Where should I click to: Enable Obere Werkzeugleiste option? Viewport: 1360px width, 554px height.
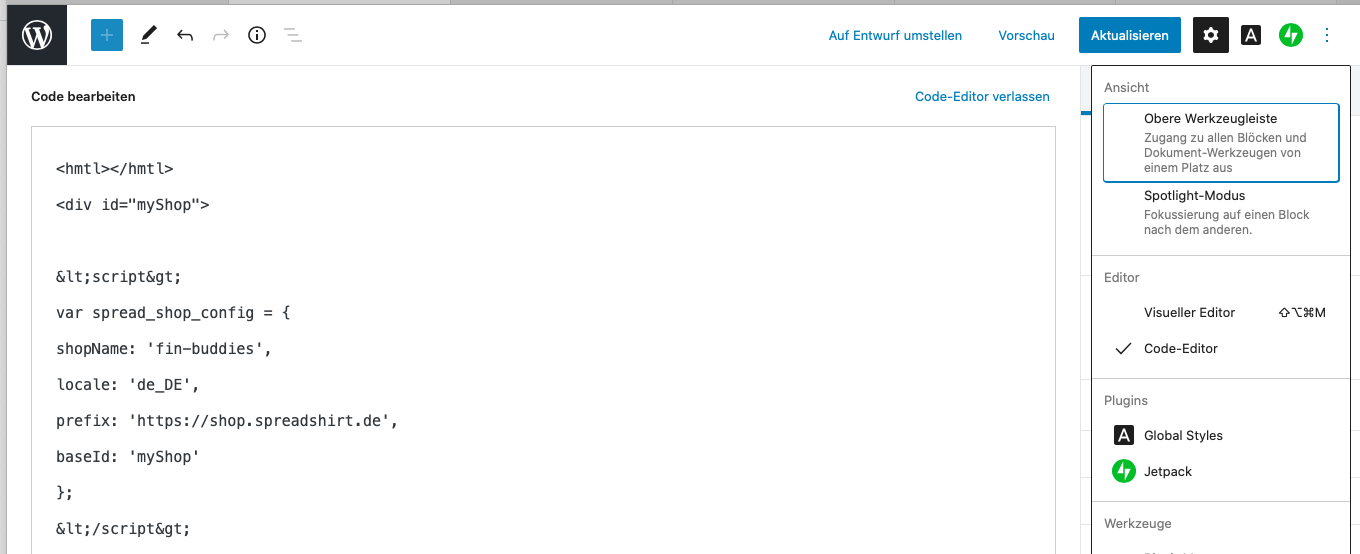click(x=1220, y=142)
